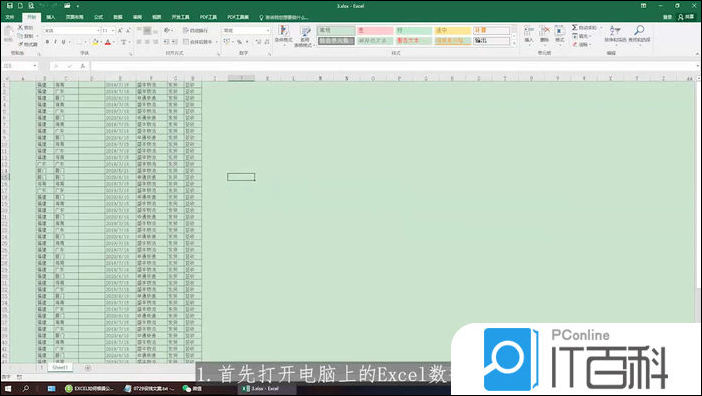Toggle Wrap Text in alignment group
Image resolution: width=702 pixels, height=396 pixels.
point(196,30)
